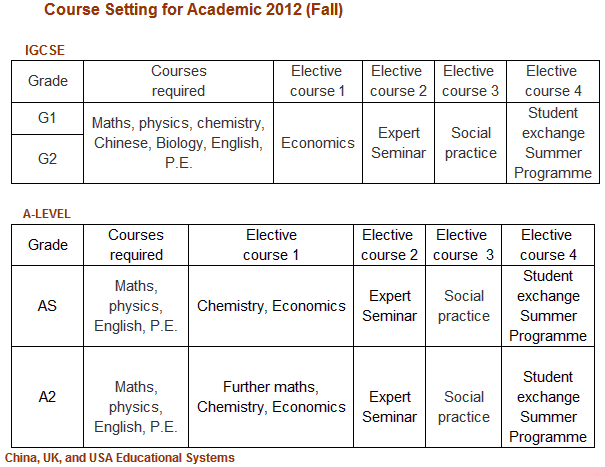Click Courses required header in A-LEVEL table
The width and height of the screenshot is (605, 467).
tap(135, 245)
